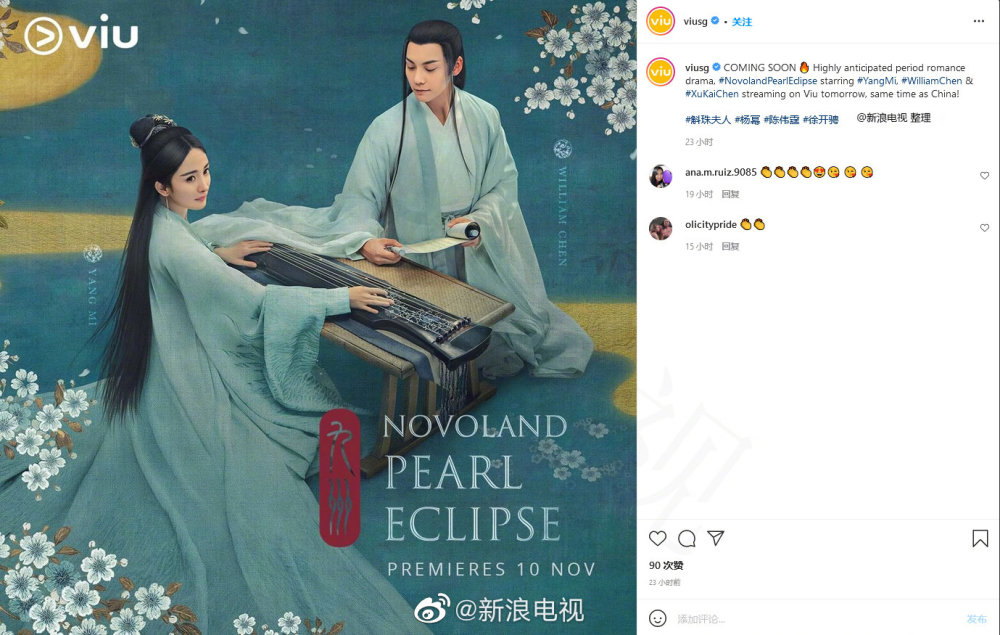1000x635 pixels.
Task: Open more options three-dot menu
Action: (x=979, y=21)
